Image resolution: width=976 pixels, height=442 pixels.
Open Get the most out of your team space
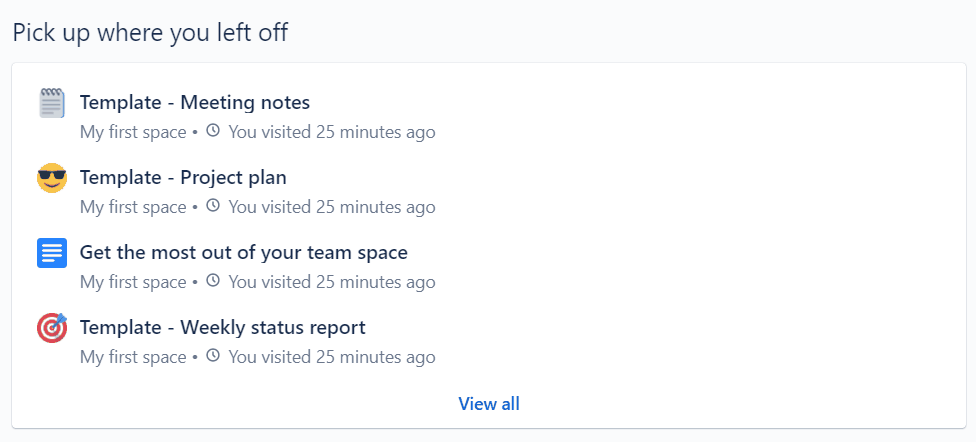[x=243, y=252]
